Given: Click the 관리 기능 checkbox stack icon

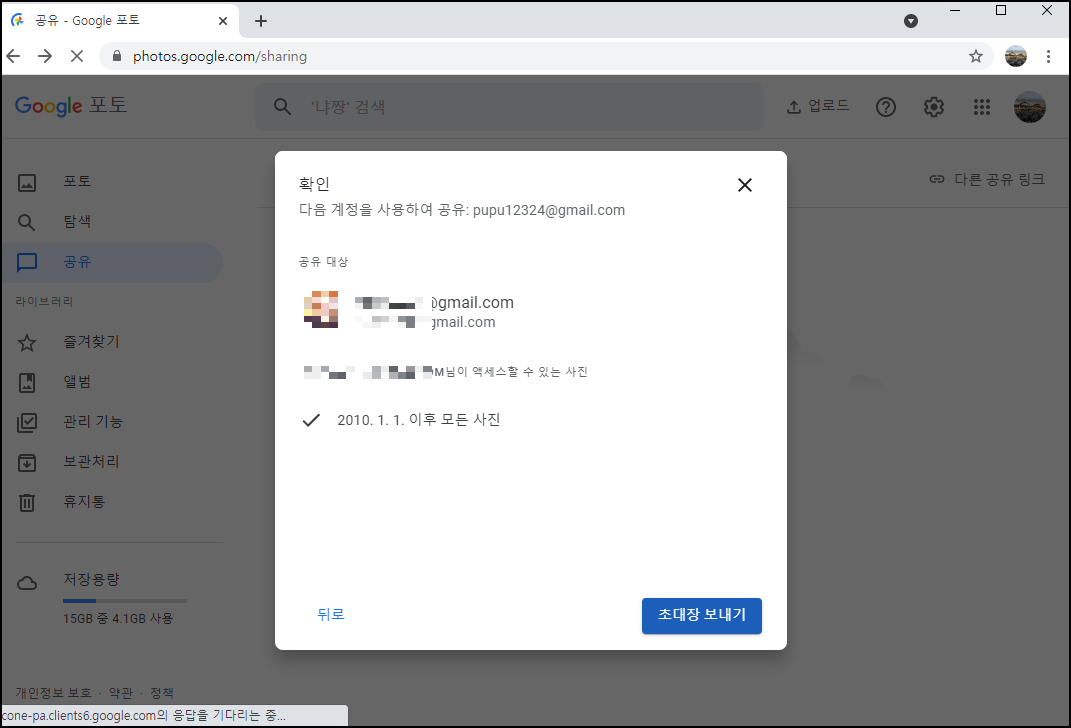Looking at the screenshot, I should click(x=27, y=423).
